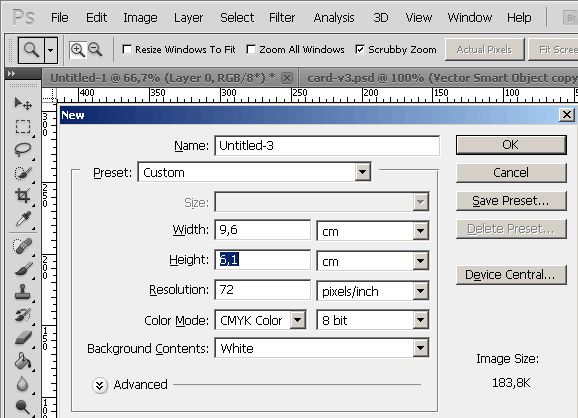Open the Color Mode dropdown

(260, 320)
